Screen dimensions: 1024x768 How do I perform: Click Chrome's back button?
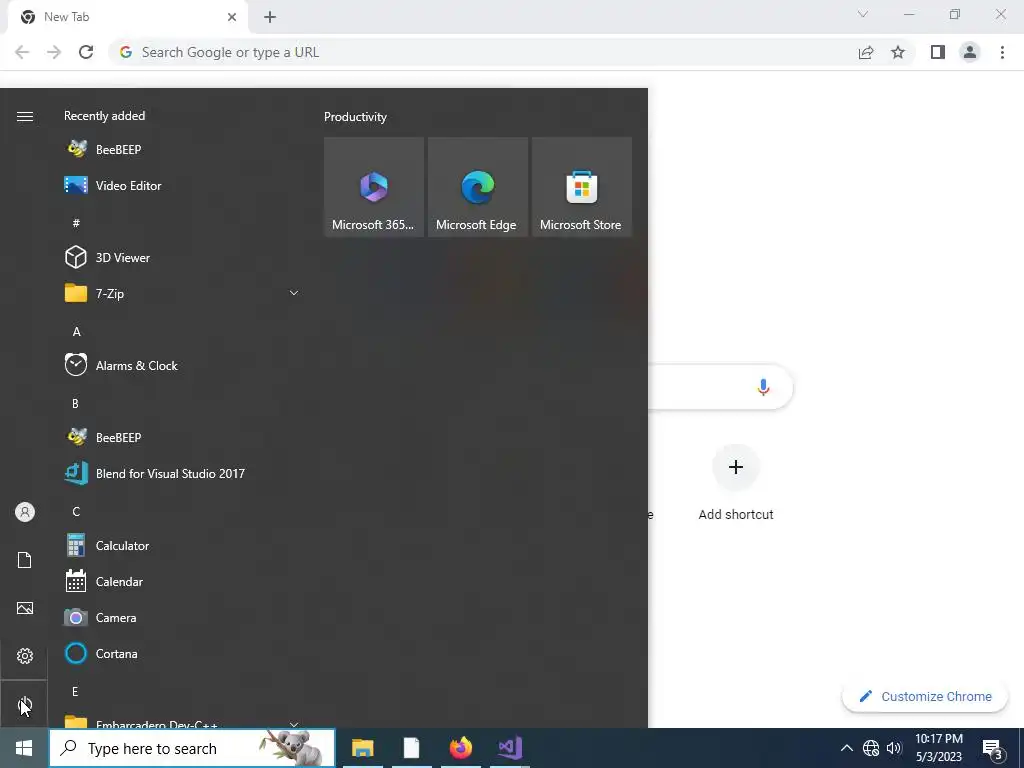[x=22, y=52]
